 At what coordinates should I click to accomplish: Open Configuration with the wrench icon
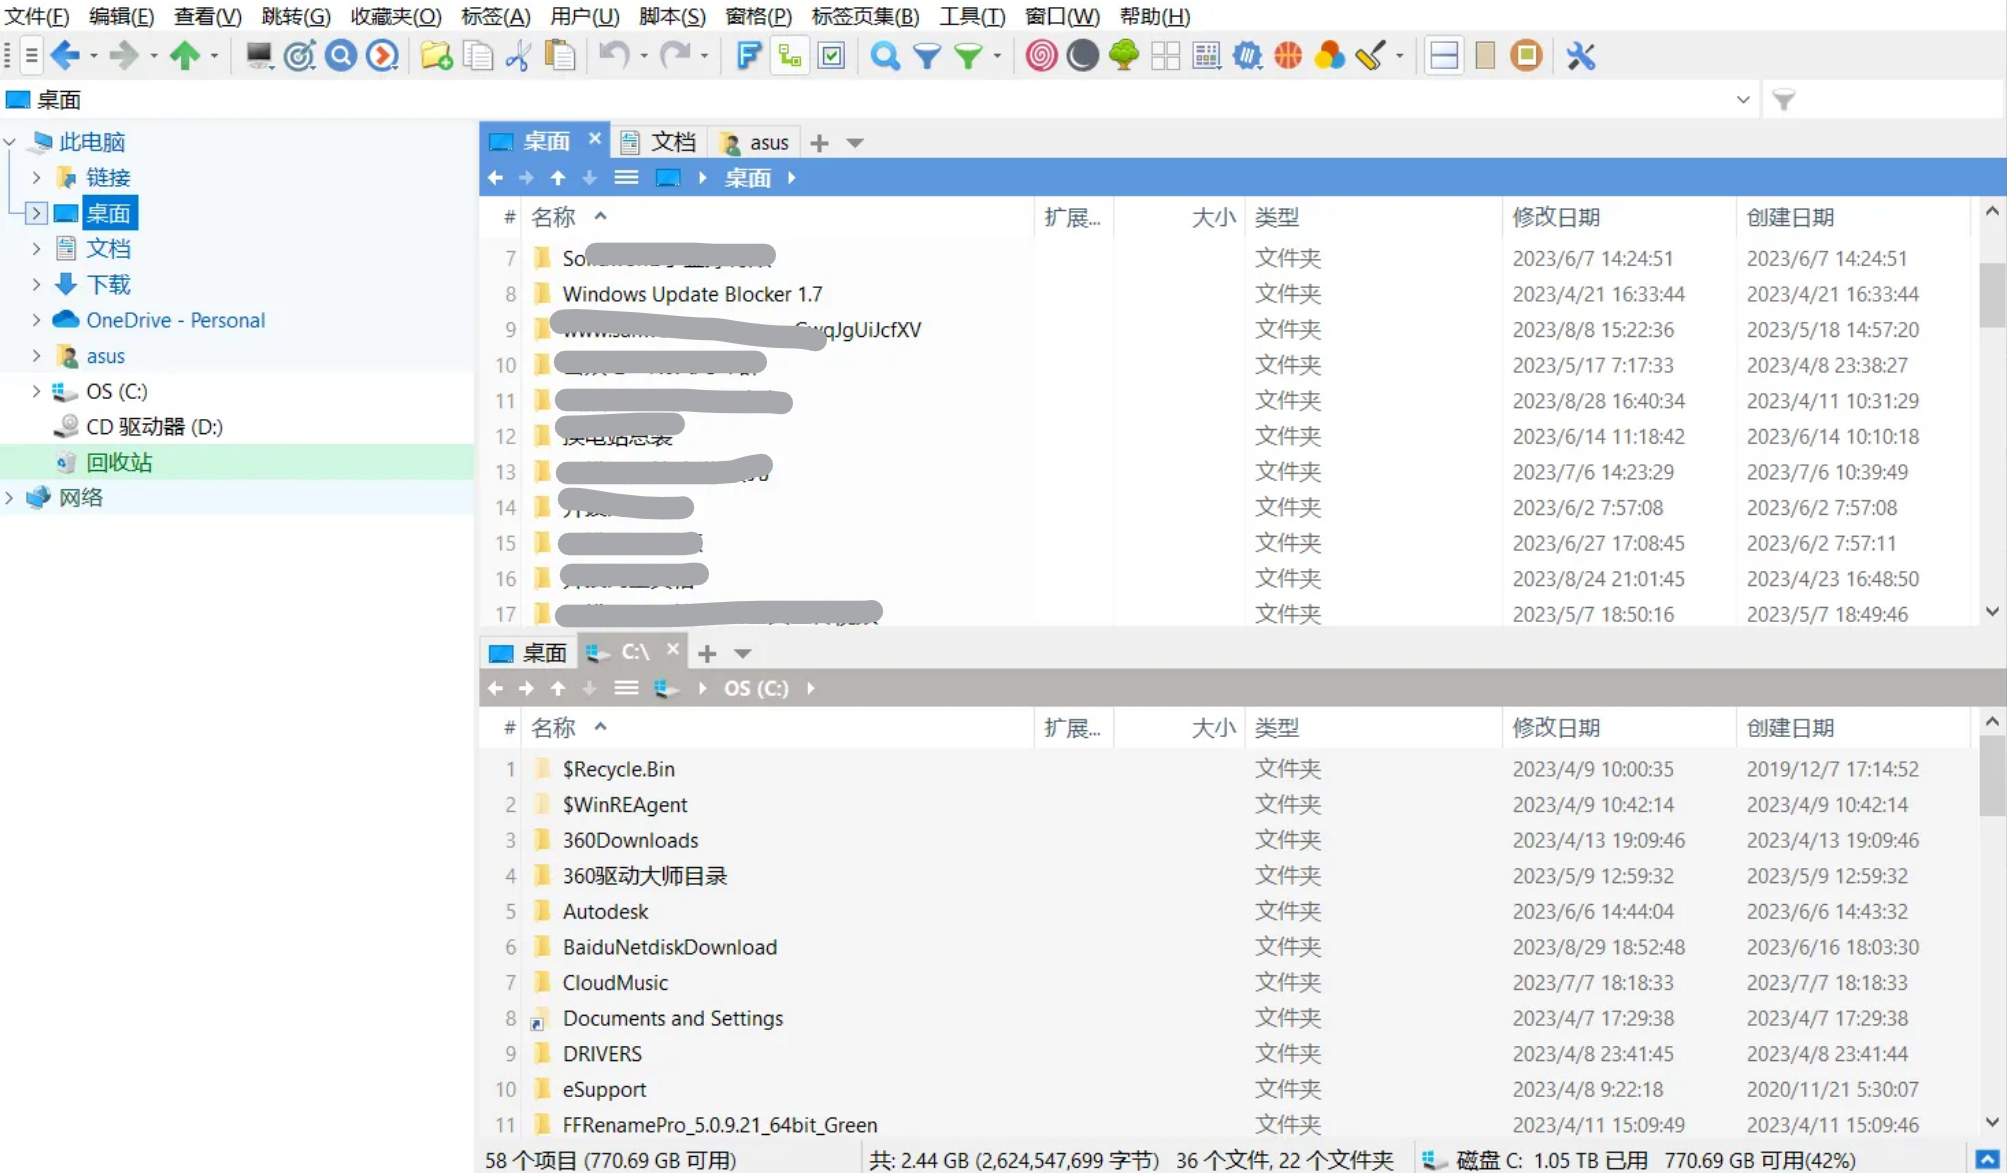[x=1580, y=55]
